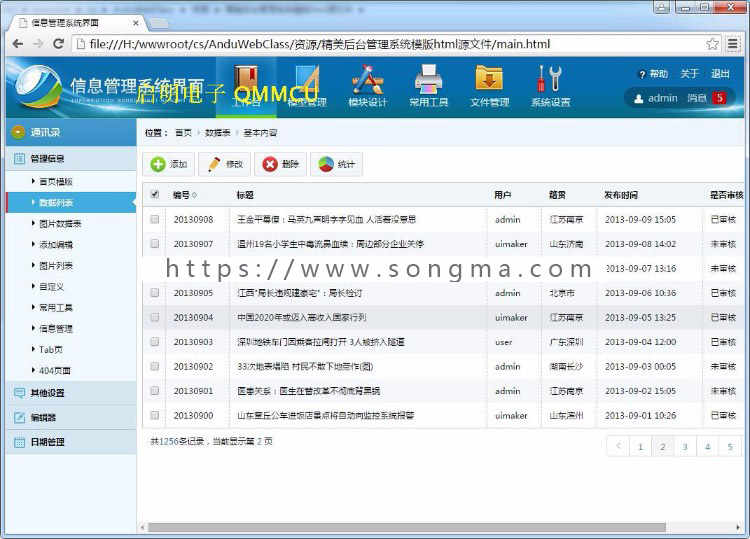Viewport: 750px width, 539px height.
Task: Open 自定义 in the sidebar
Action: 51,286
